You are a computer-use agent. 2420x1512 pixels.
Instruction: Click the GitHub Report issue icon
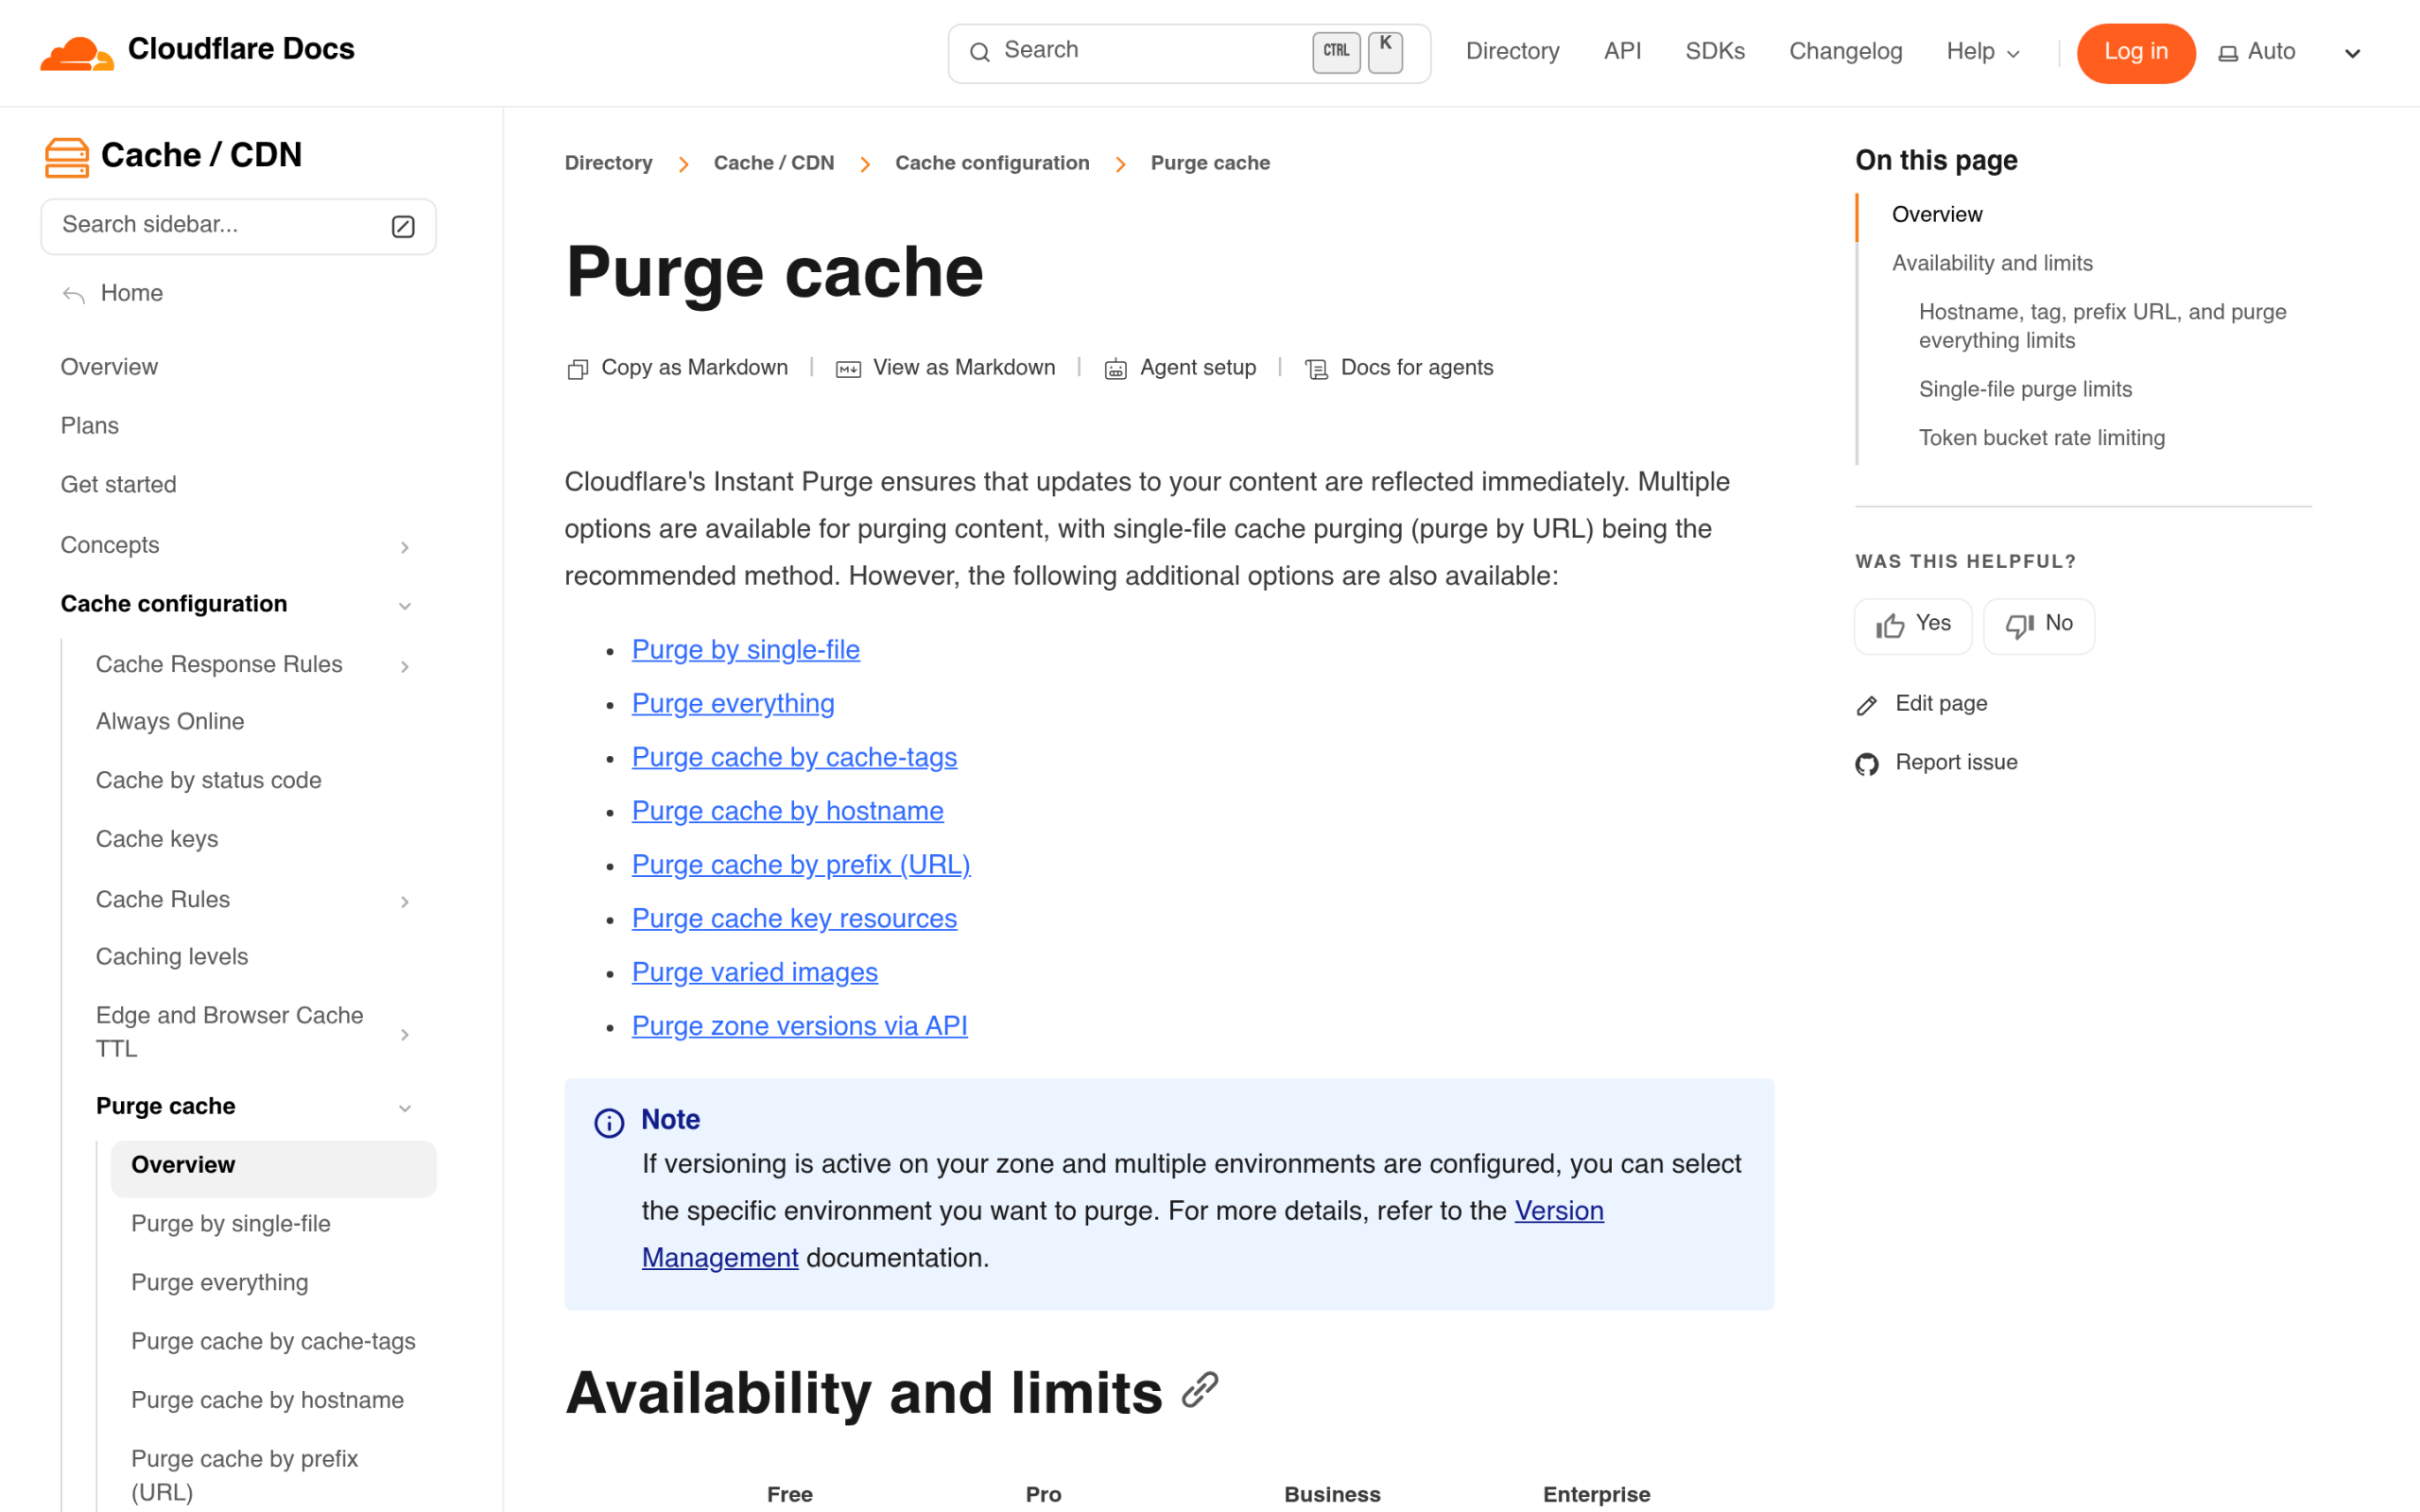tap(1866, 764)
